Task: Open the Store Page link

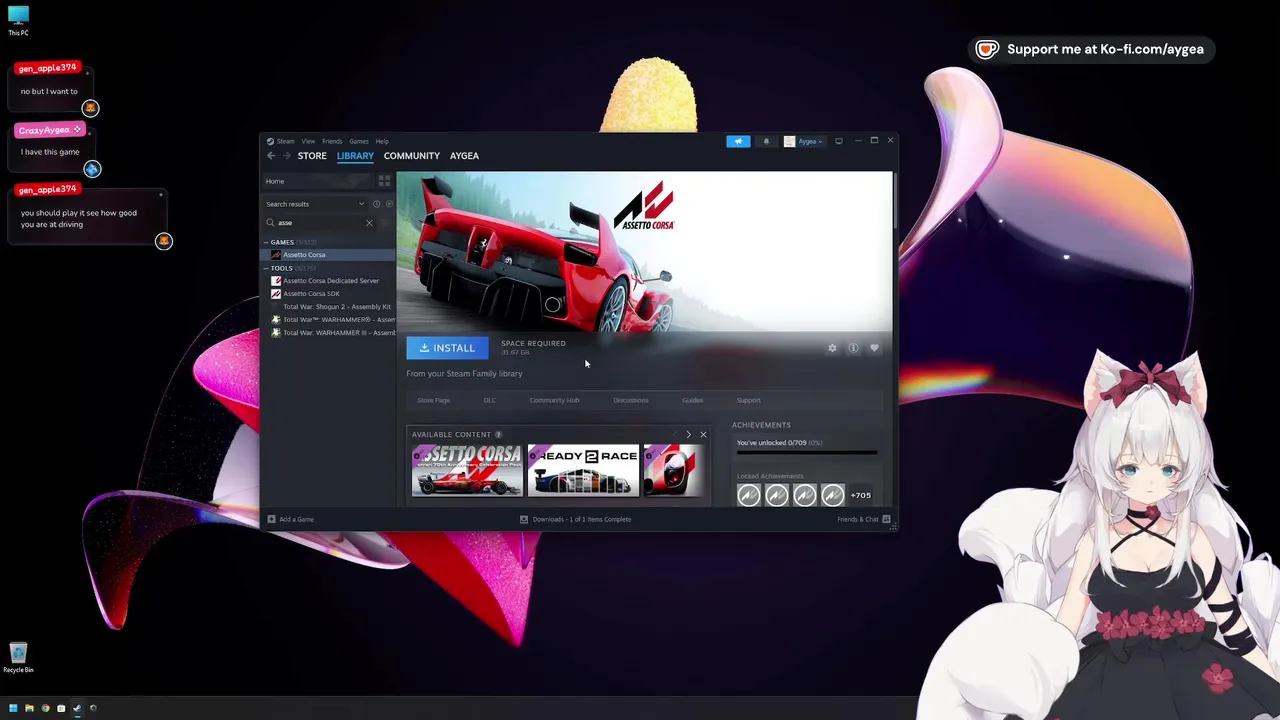Action: 433,400
